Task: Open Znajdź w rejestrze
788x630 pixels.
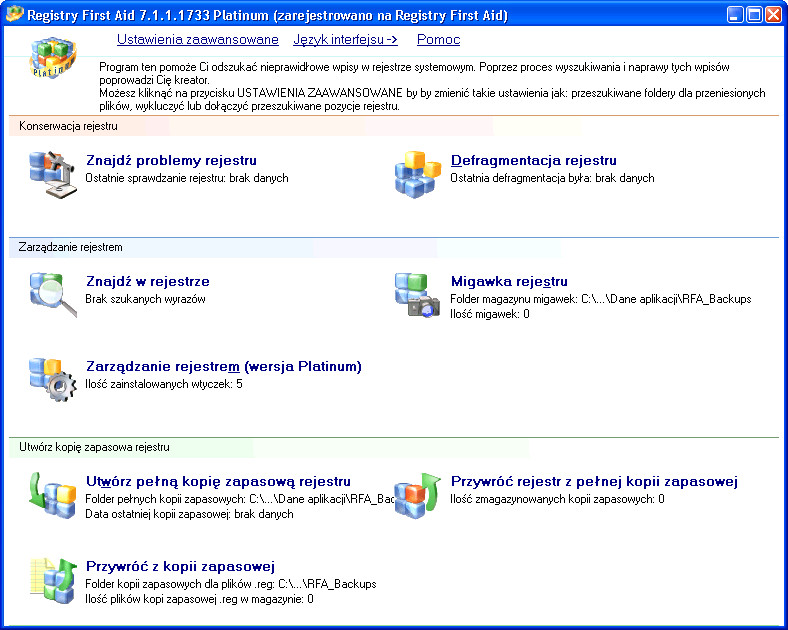Action: 148,281
